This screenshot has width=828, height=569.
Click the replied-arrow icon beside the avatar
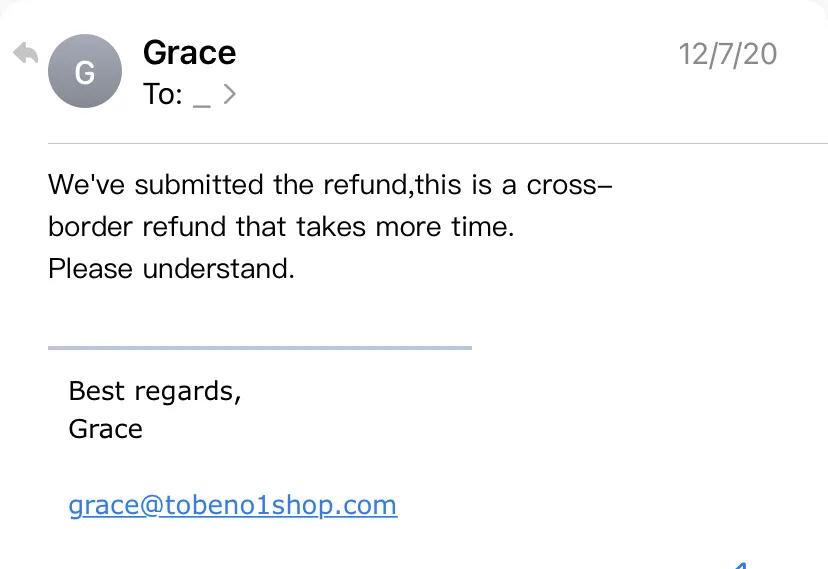tap(25, 53)
